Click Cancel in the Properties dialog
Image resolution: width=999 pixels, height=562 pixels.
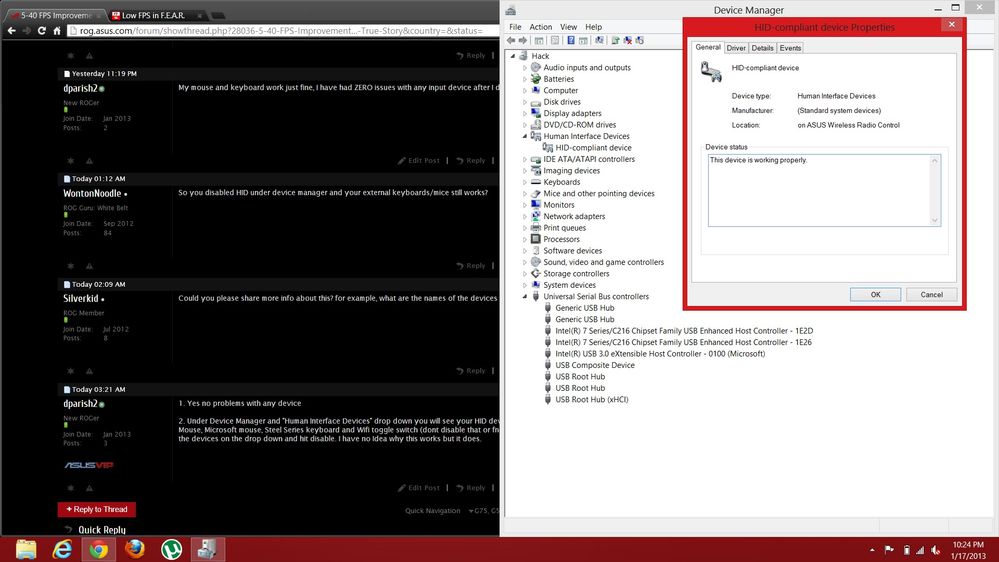pyautogui.click(x=931, y=294)
